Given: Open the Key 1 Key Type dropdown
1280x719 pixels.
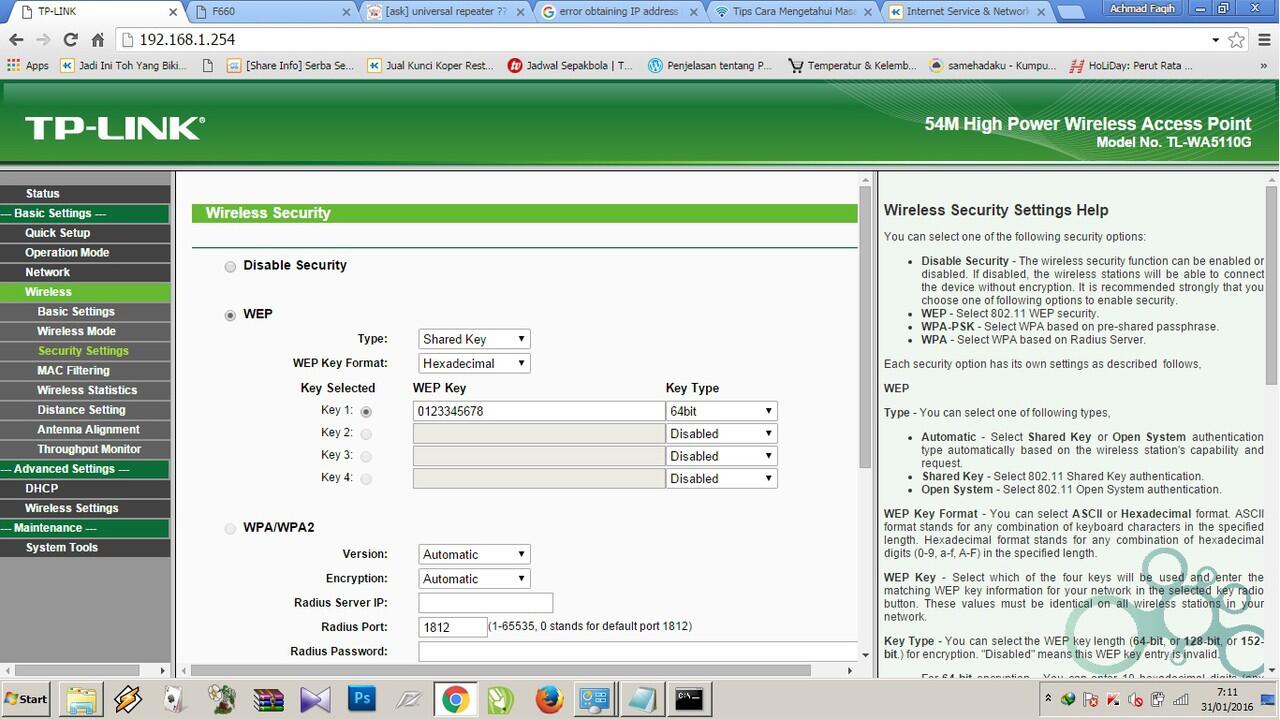Looking at the screenshot, I should (x=721, y=411).
